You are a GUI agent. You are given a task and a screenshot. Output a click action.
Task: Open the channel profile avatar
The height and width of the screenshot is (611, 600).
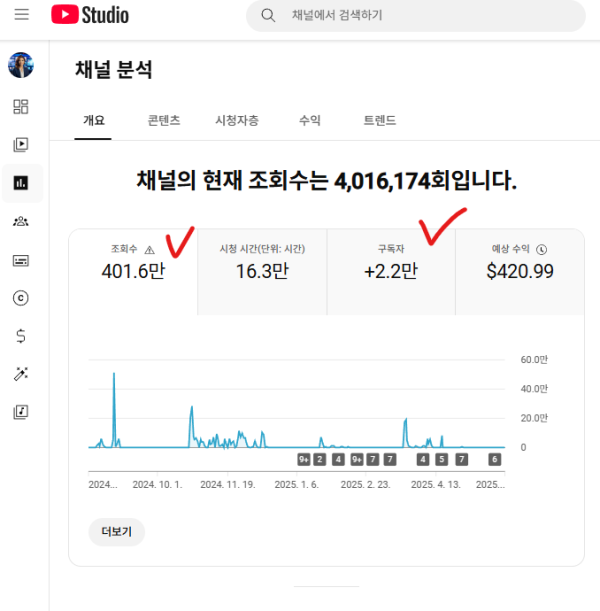(21, 65)
